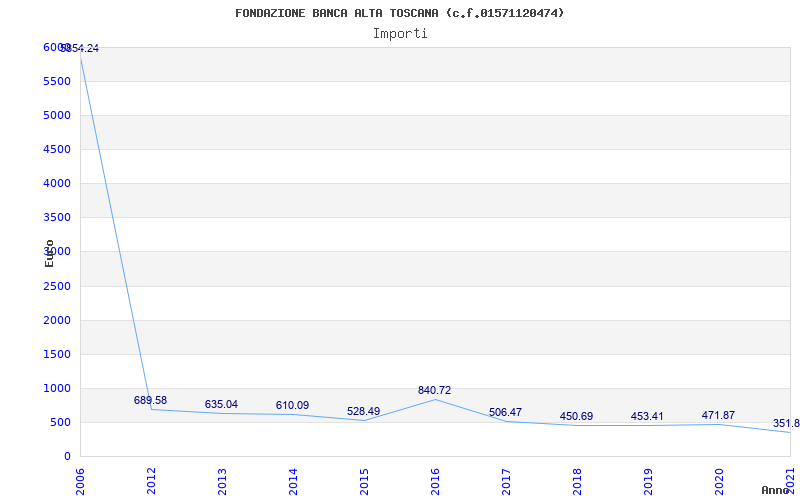Viewport: 800px width, 500px height.
Task: Select the 528.49 data label
Action: point(363,412)
